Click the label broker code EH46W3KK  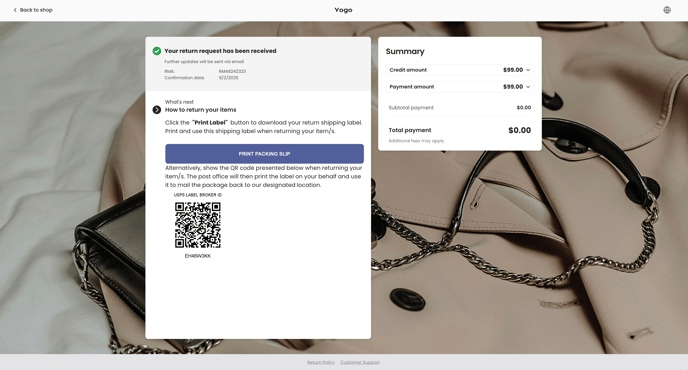click(197, 256)
